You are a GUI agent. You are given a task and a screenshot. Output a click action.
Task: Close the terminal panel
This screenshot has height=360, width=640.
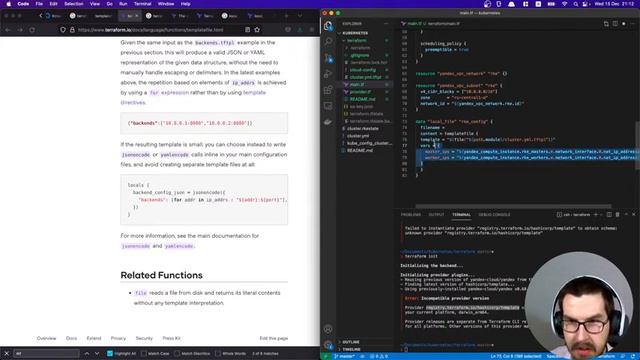click(633, 214)
